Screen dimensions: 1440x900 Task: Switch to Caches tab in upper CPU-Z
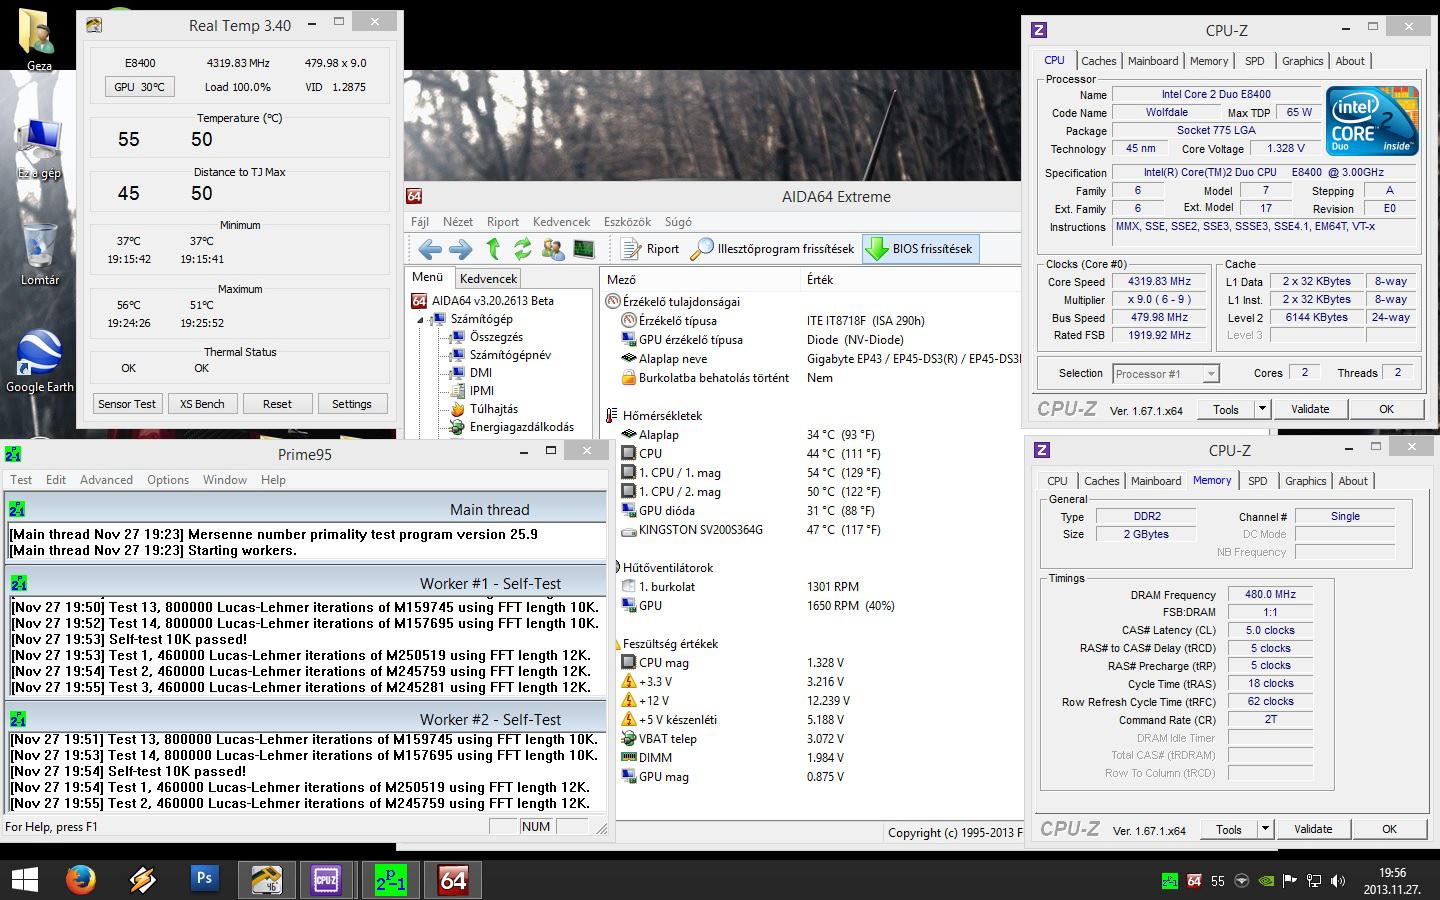[1098, 61]
